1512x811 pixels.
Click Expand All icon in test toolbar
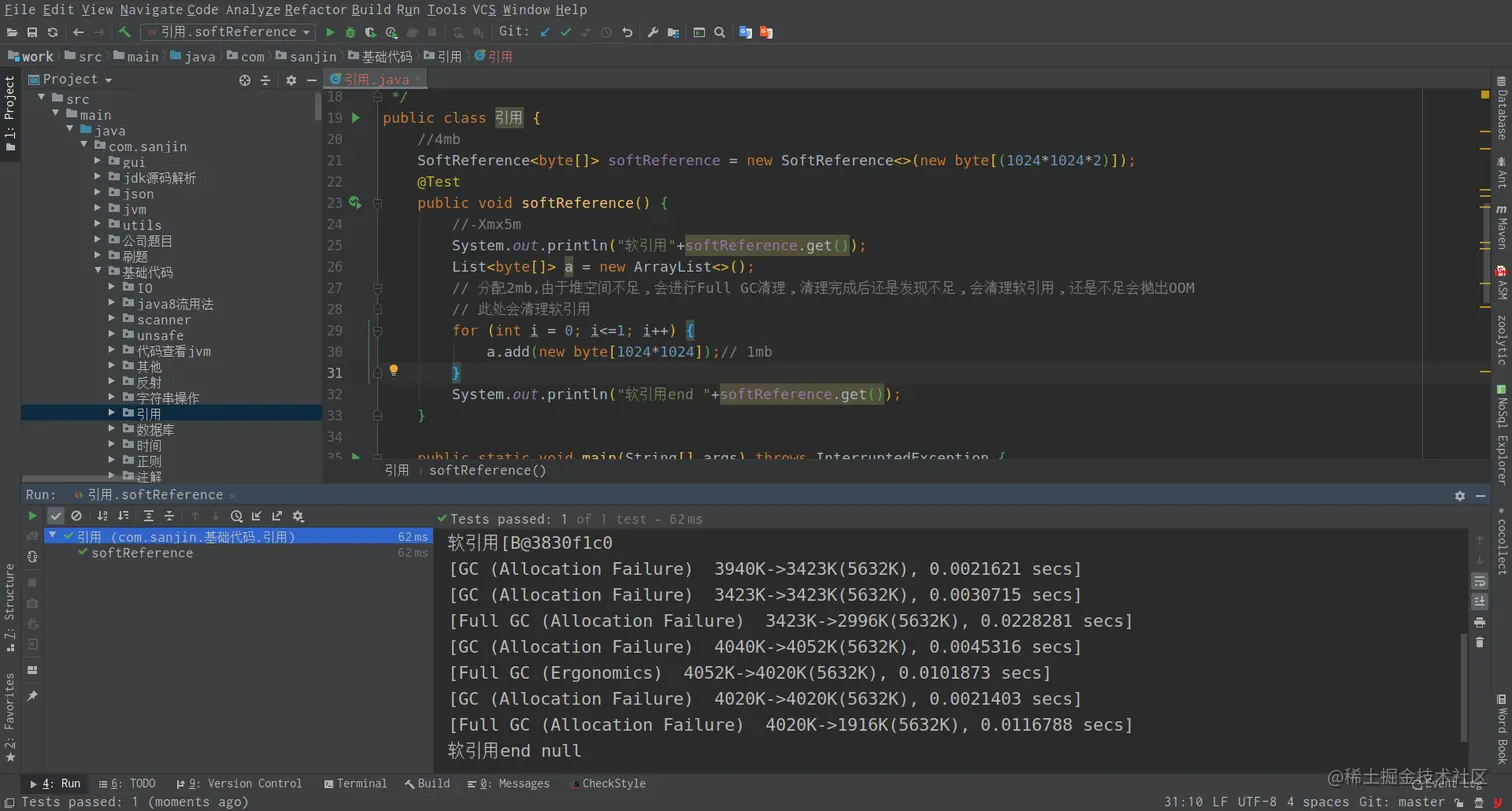coord(149,516)
